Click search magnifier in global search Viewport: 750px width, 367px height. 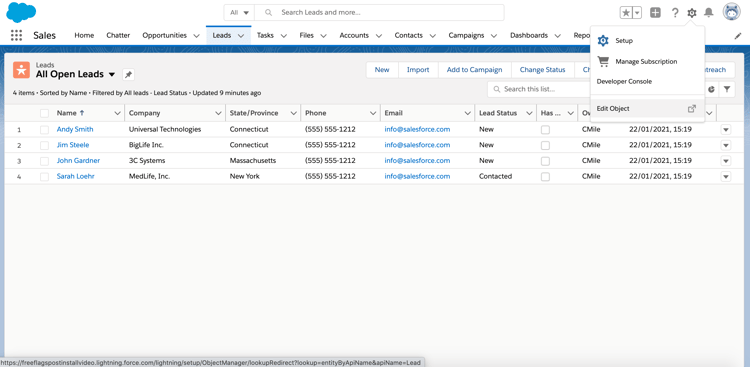(269, 12)
